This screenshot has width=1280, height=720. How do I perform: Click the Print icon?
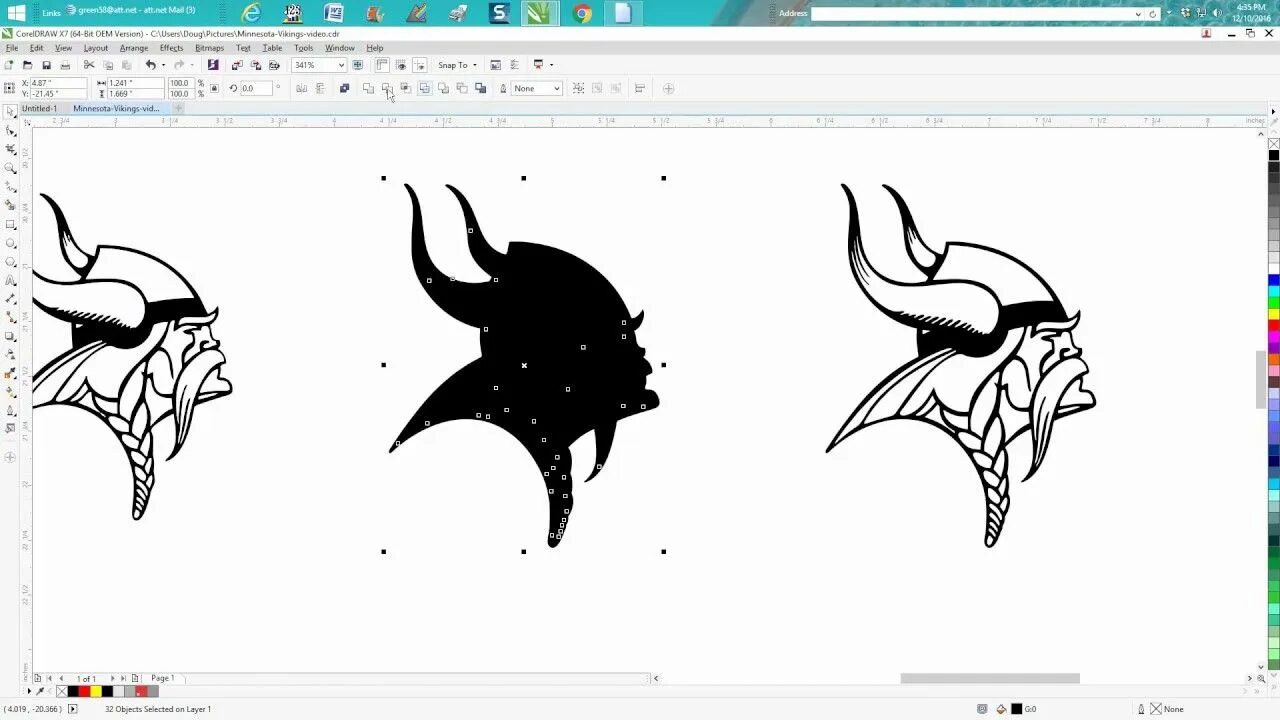[x=65, y=65]
